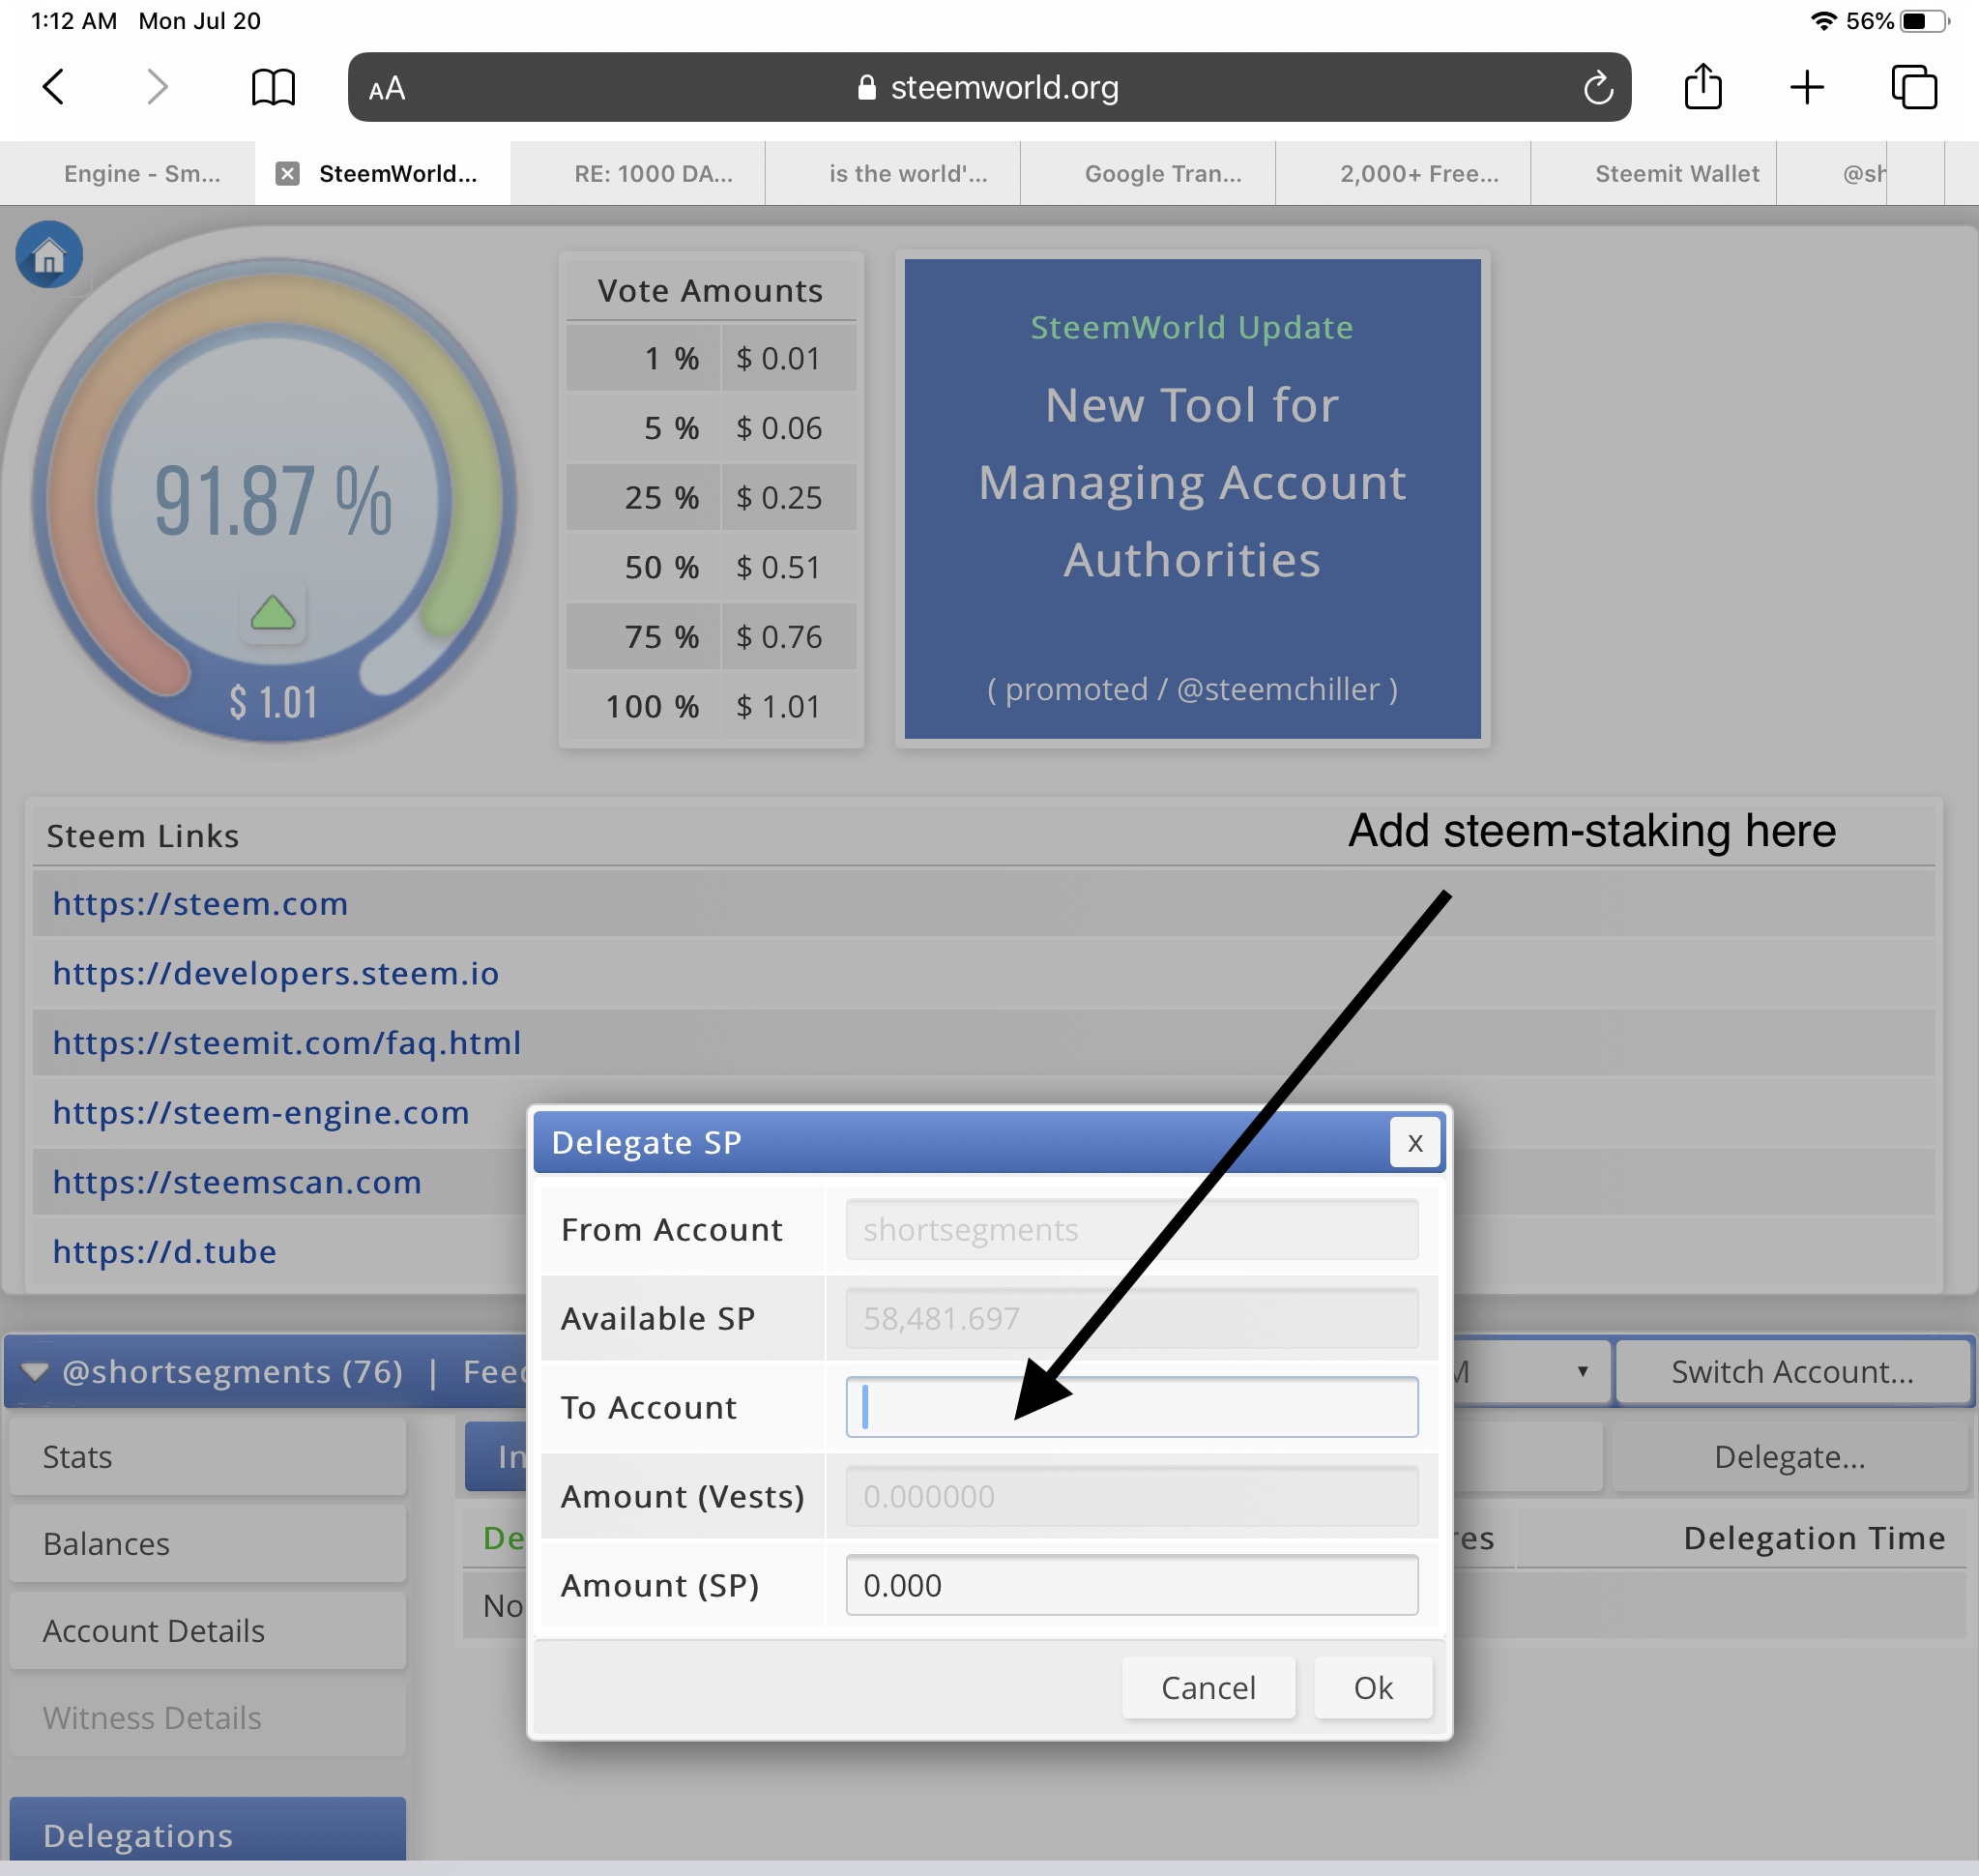Click the green voting power up arrow

point(273,612)
